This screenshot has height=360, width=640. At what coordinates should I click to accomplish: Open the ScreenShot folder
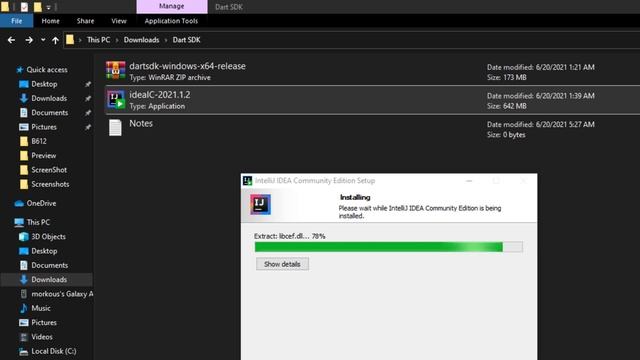click(49, 170)
